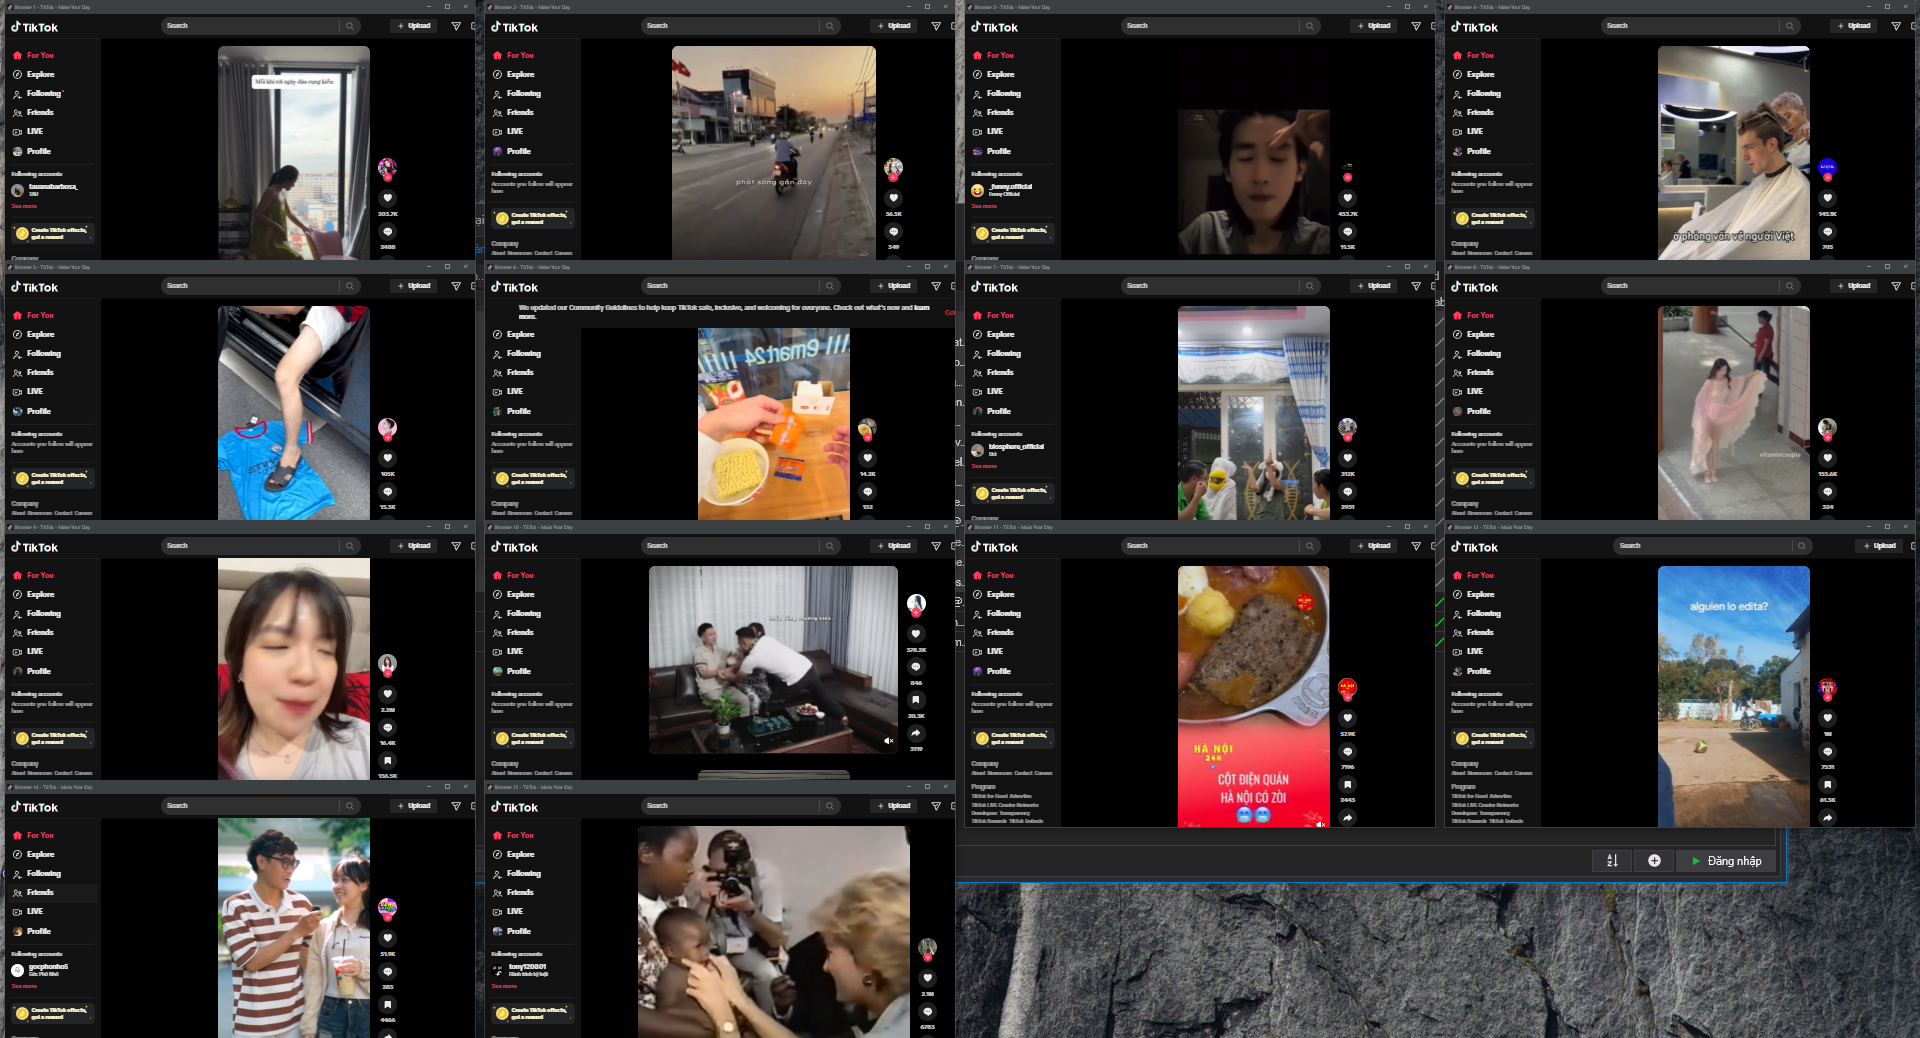This screenshot has width=1920, height=1038.
Task: Expand 'See more' under gocphonho5 account
Action: pyautogui.click(x=24, y=986)
